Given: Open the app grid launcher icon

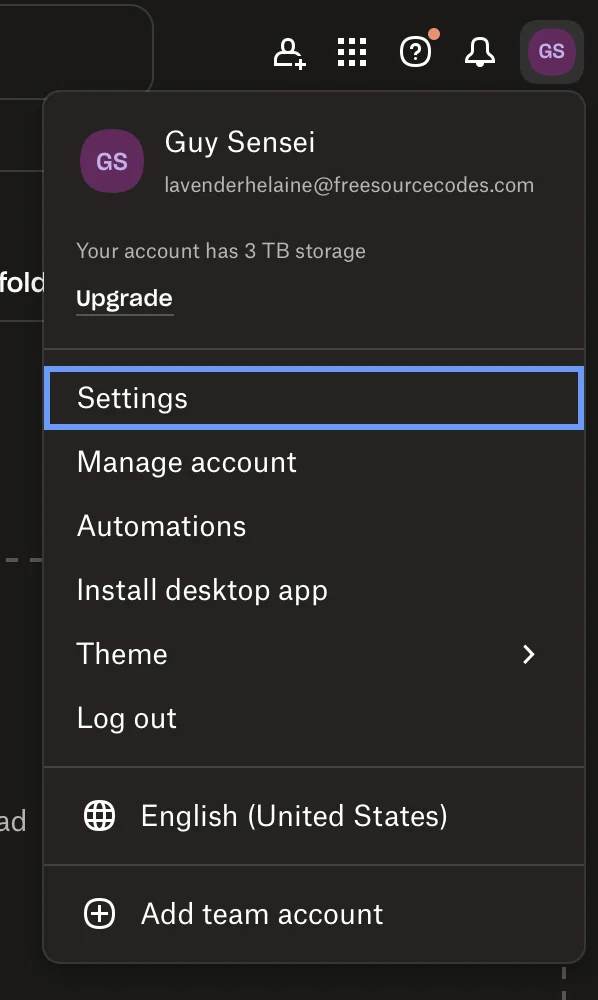Looking at the screenshot, I should click(352, 52).
